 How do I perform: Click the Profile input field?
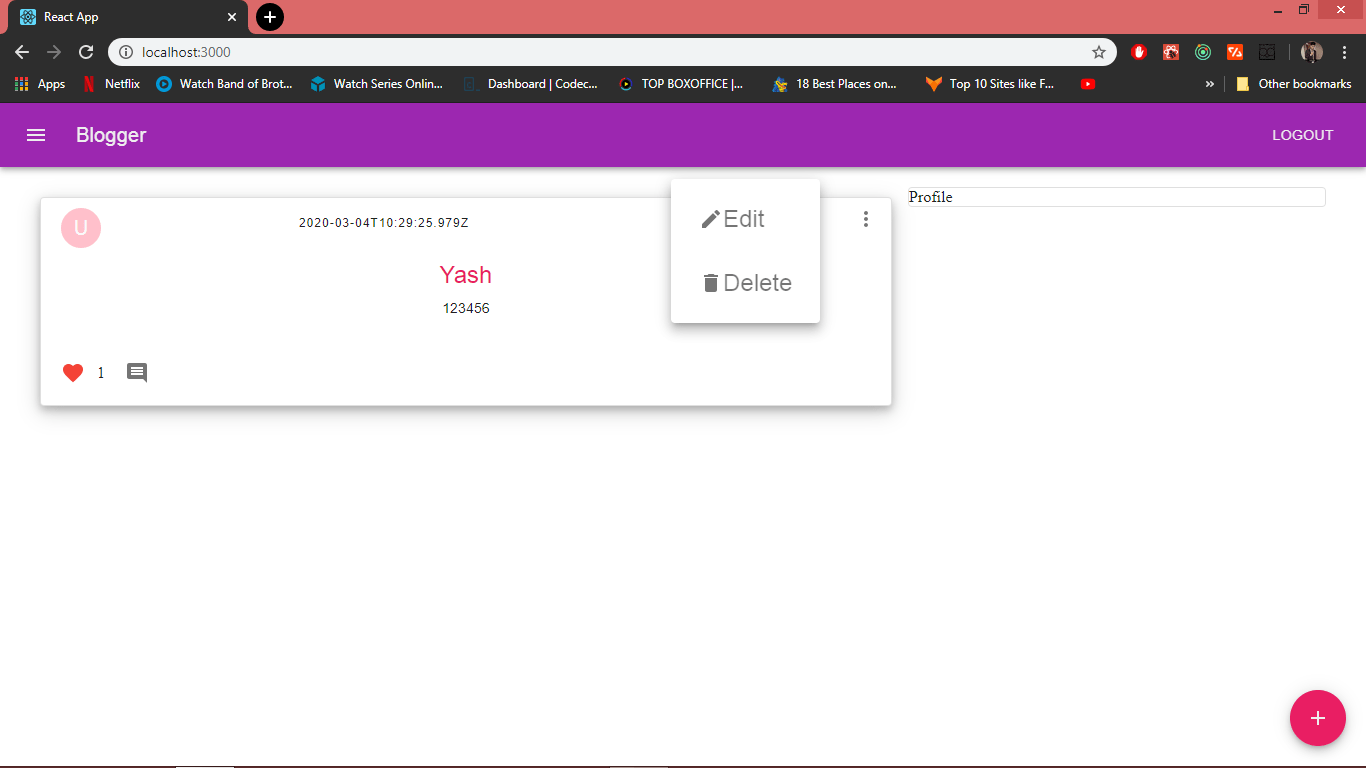[x=1115, y=197]
